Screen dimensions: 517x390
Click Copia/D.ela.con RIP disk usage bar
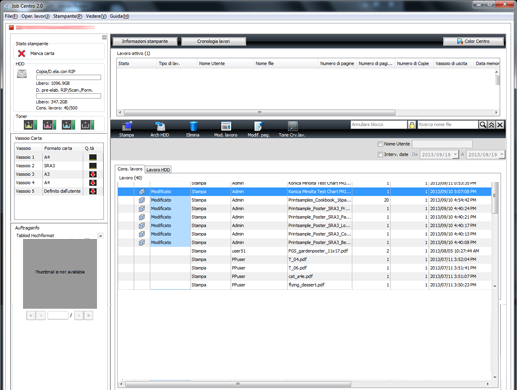pyautogui.click(x=68, y=77)
